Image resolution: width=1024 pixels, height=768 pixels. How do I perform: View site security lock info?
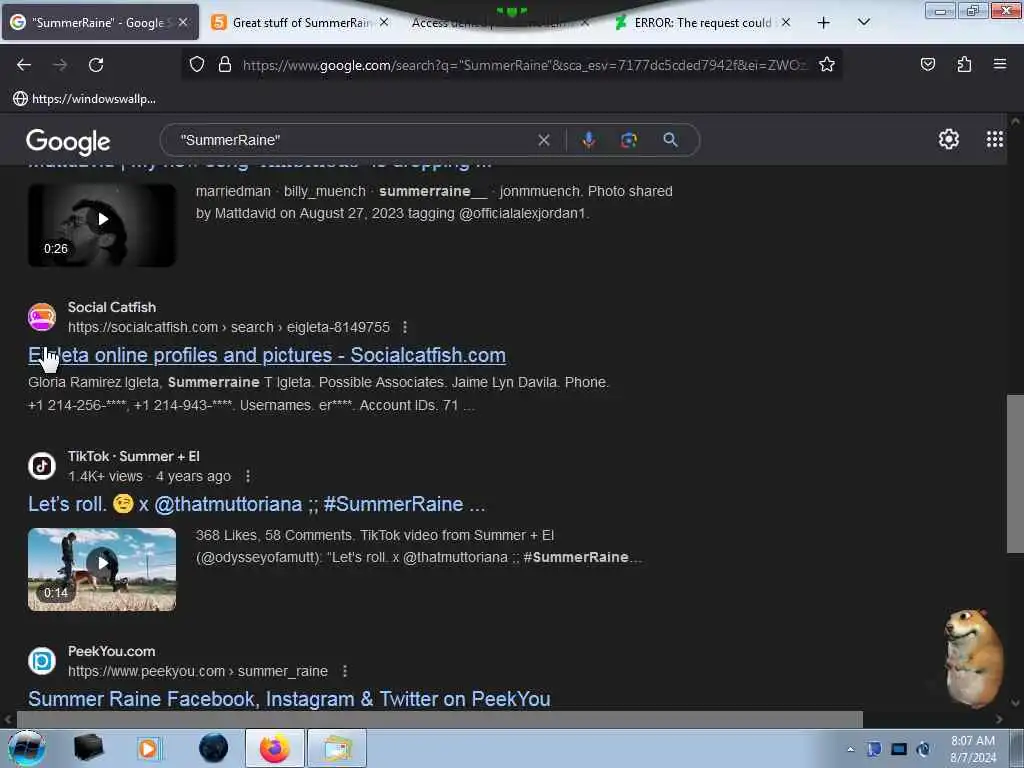[225, 64]
